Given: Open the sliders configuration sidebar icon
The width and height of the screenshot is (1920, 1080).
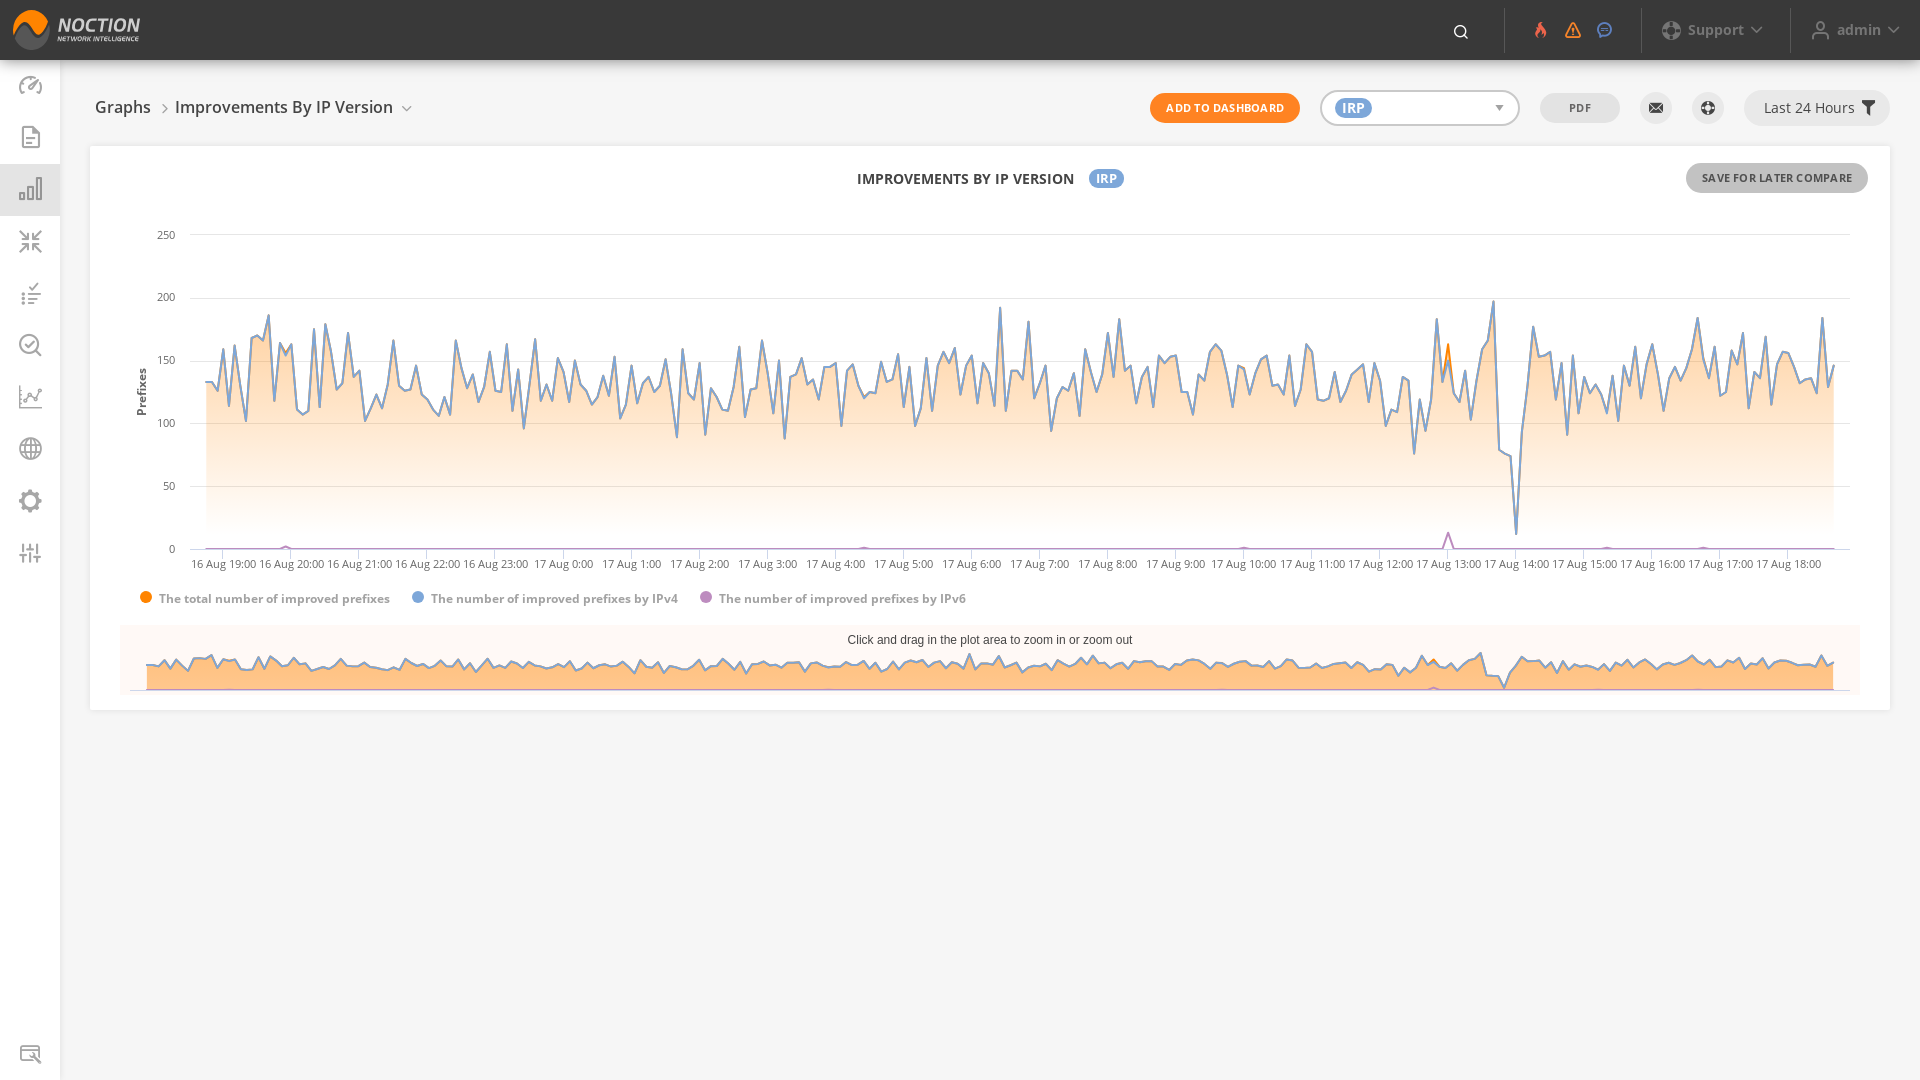Looking at the screenshot, I should (30, 553).
